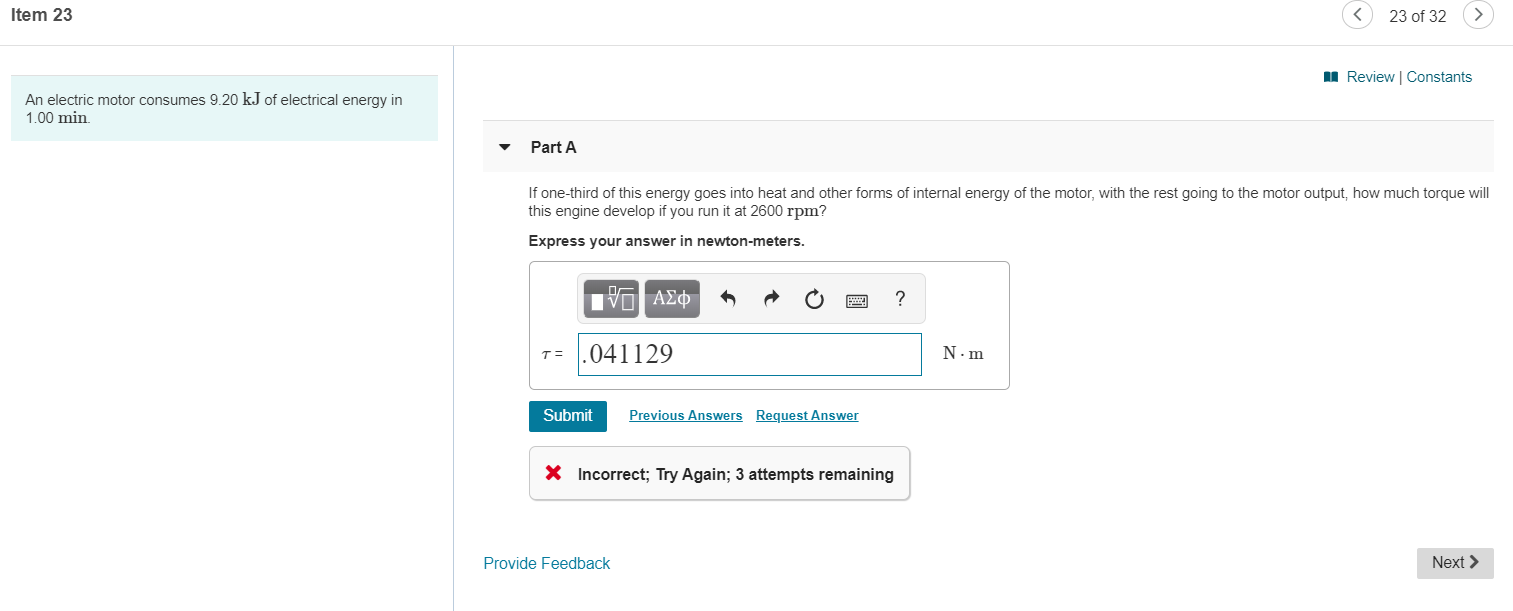View Previous Answers for Part A
Screen dimensions: 1513x611
[x=685, y=415]
